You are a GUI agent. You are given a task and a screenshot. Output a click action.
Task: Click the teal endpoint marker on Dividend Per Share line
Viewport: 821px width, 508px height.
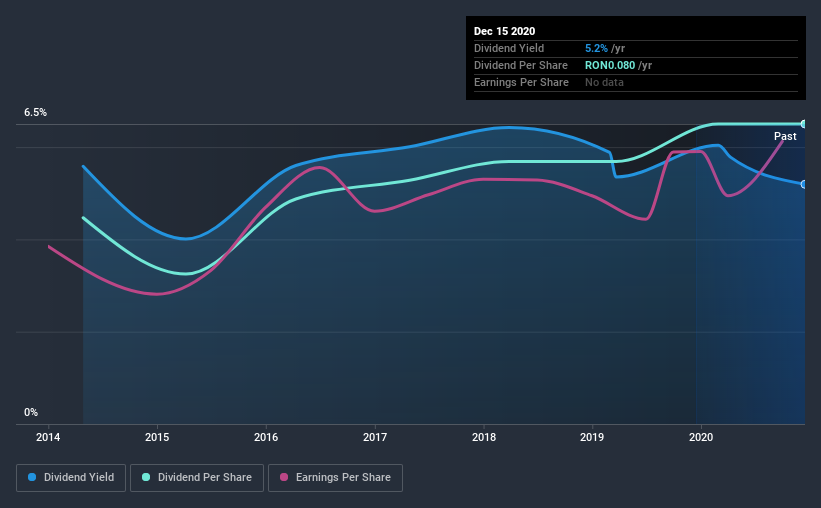(804, 124)
